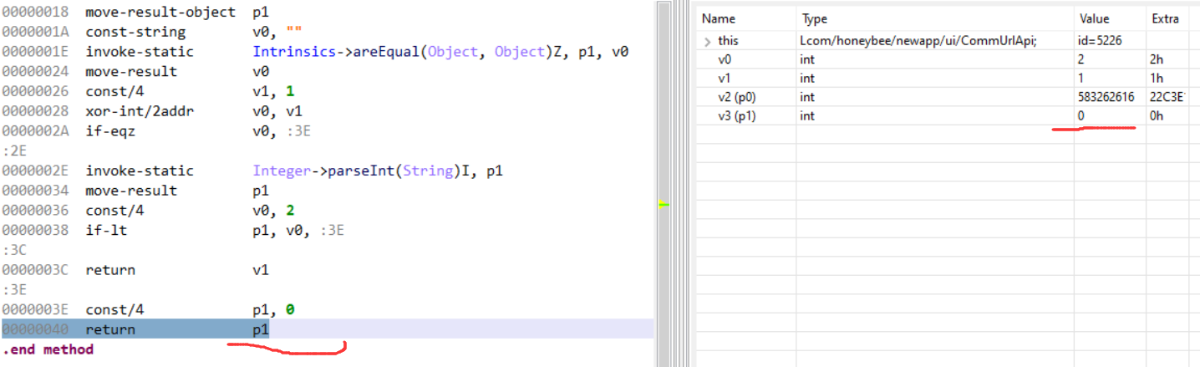Click the :2E label line
1200x367 pixels.
(x=14, y=150)
